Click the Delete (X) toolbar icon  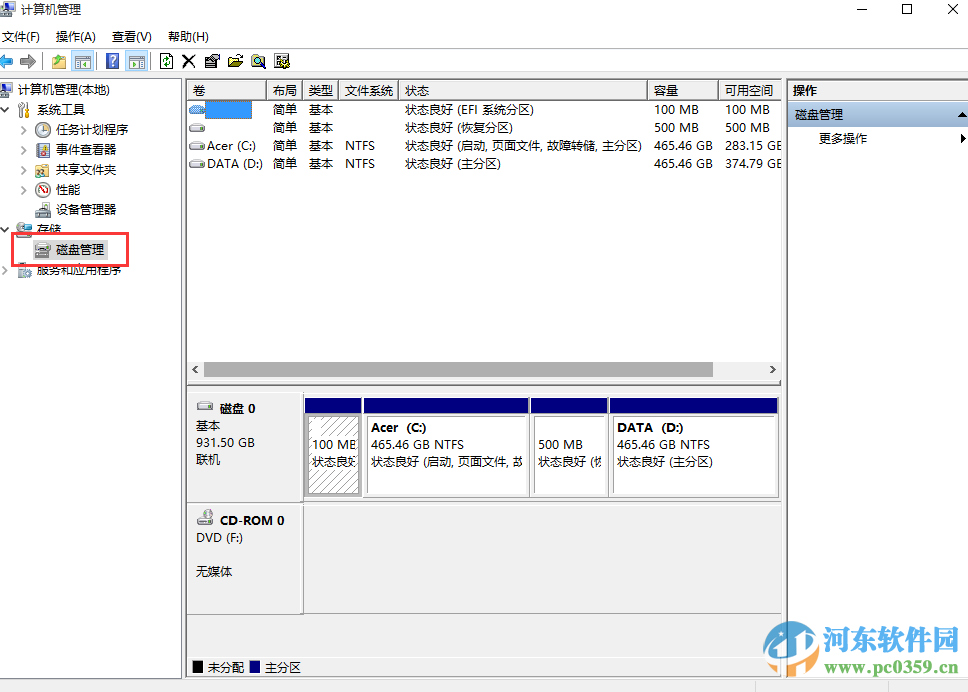click(189, 60)
